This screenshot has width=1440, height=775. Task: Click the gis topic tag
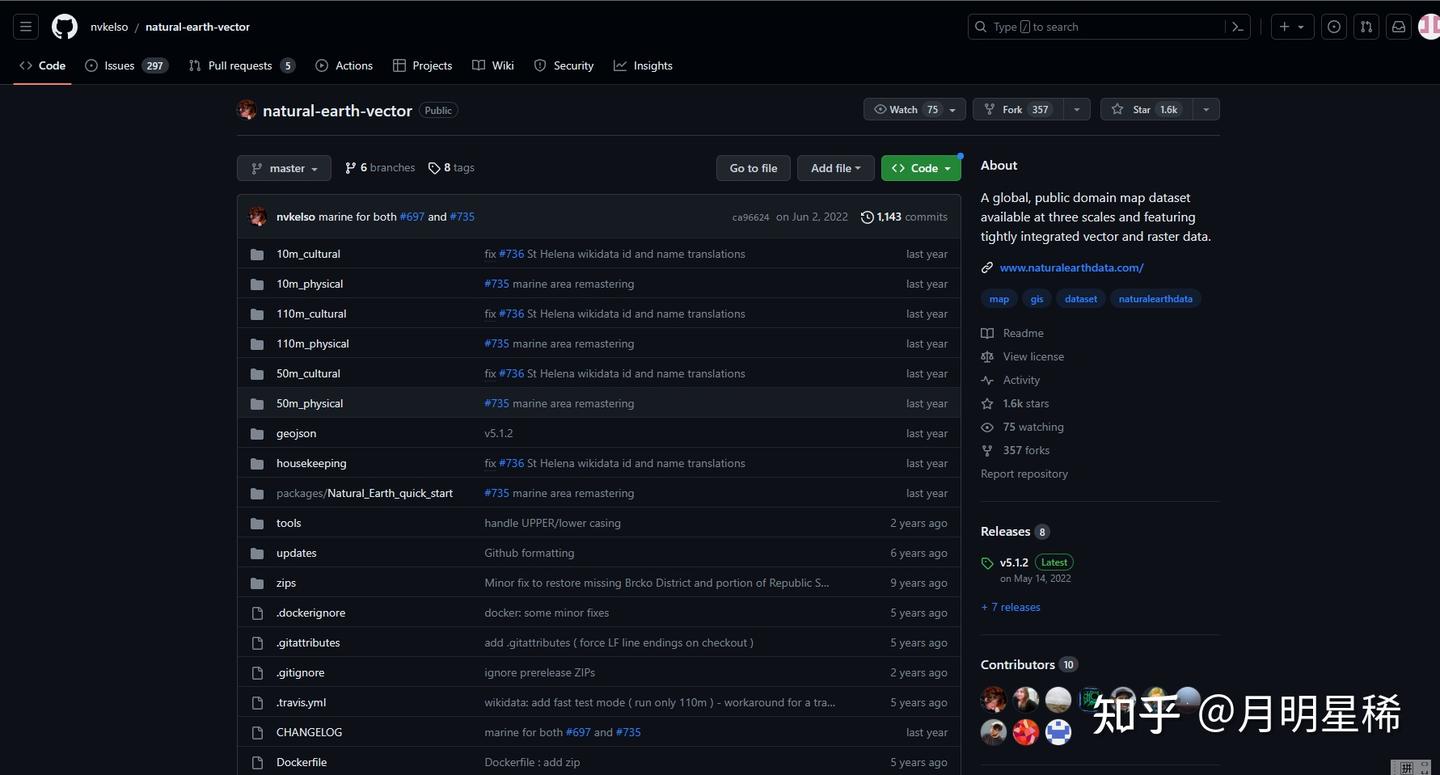[x=1037, y=299]
